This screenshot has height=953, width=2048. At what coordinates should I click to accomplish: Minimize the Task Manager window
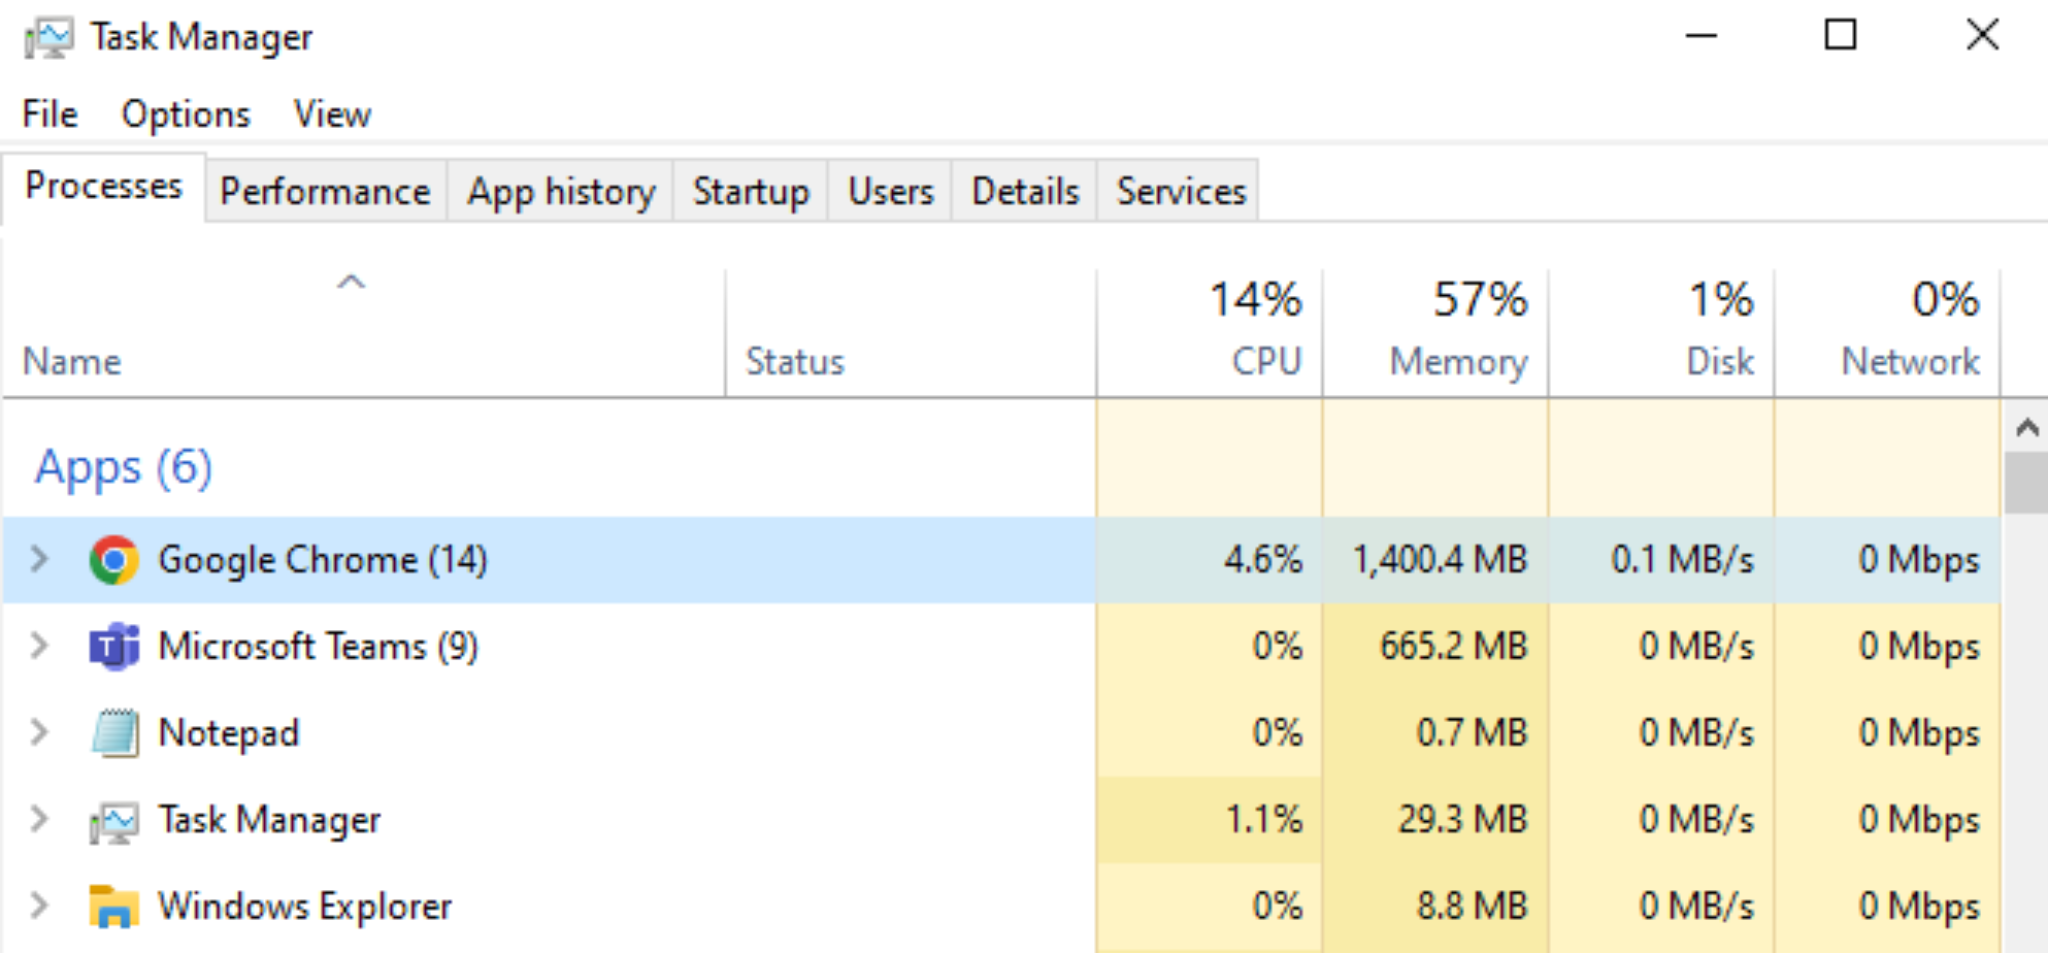[1701, 36]
